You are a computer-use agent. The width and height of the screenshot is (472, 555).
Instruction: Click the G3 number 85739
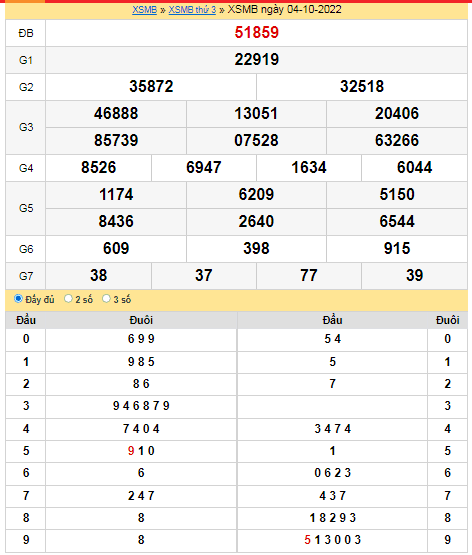point(116,141)
